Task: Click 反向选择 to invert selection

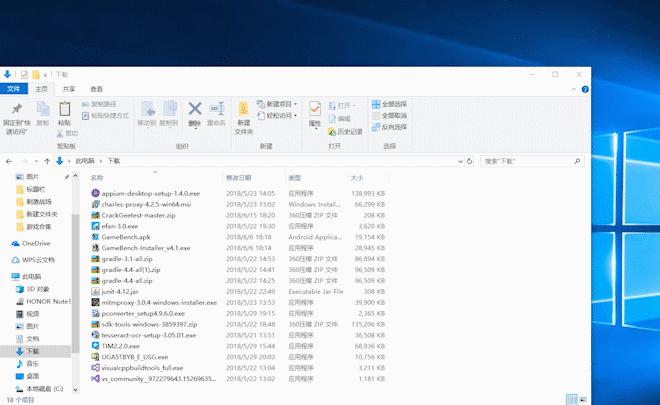Action: tap(389, 127)
